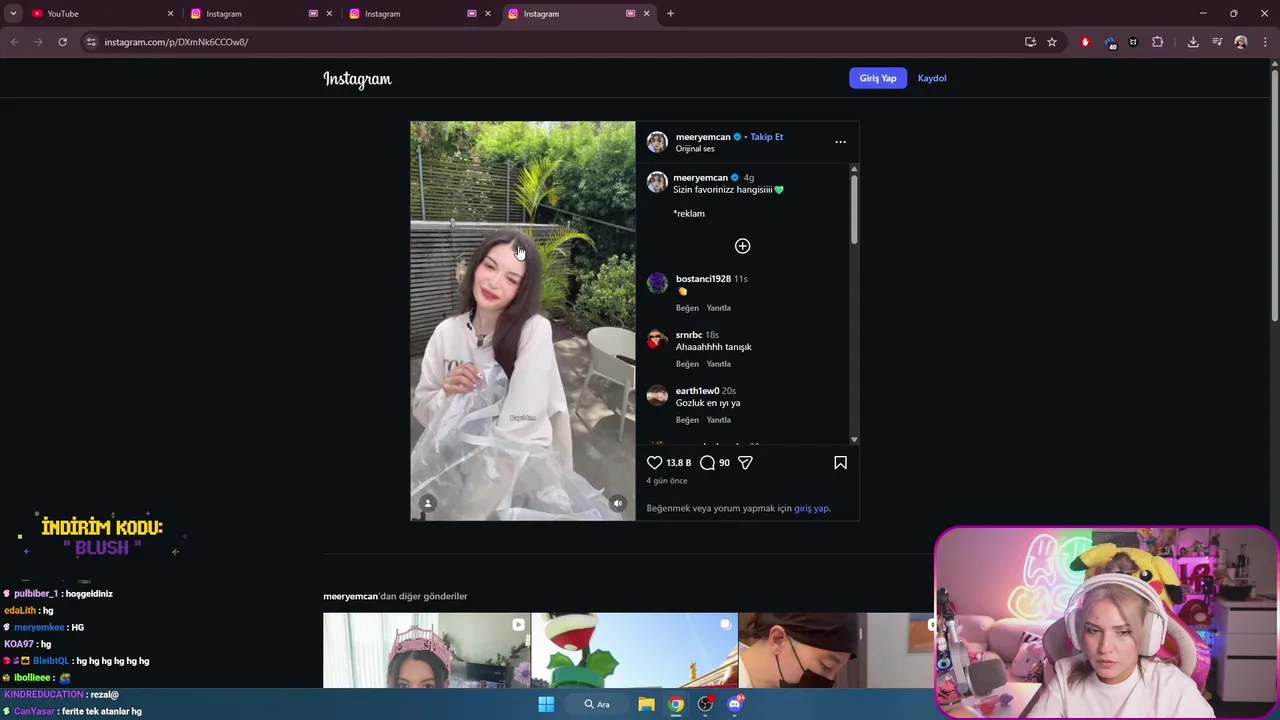Open Orijinal ses audio link

pos(695,149)
